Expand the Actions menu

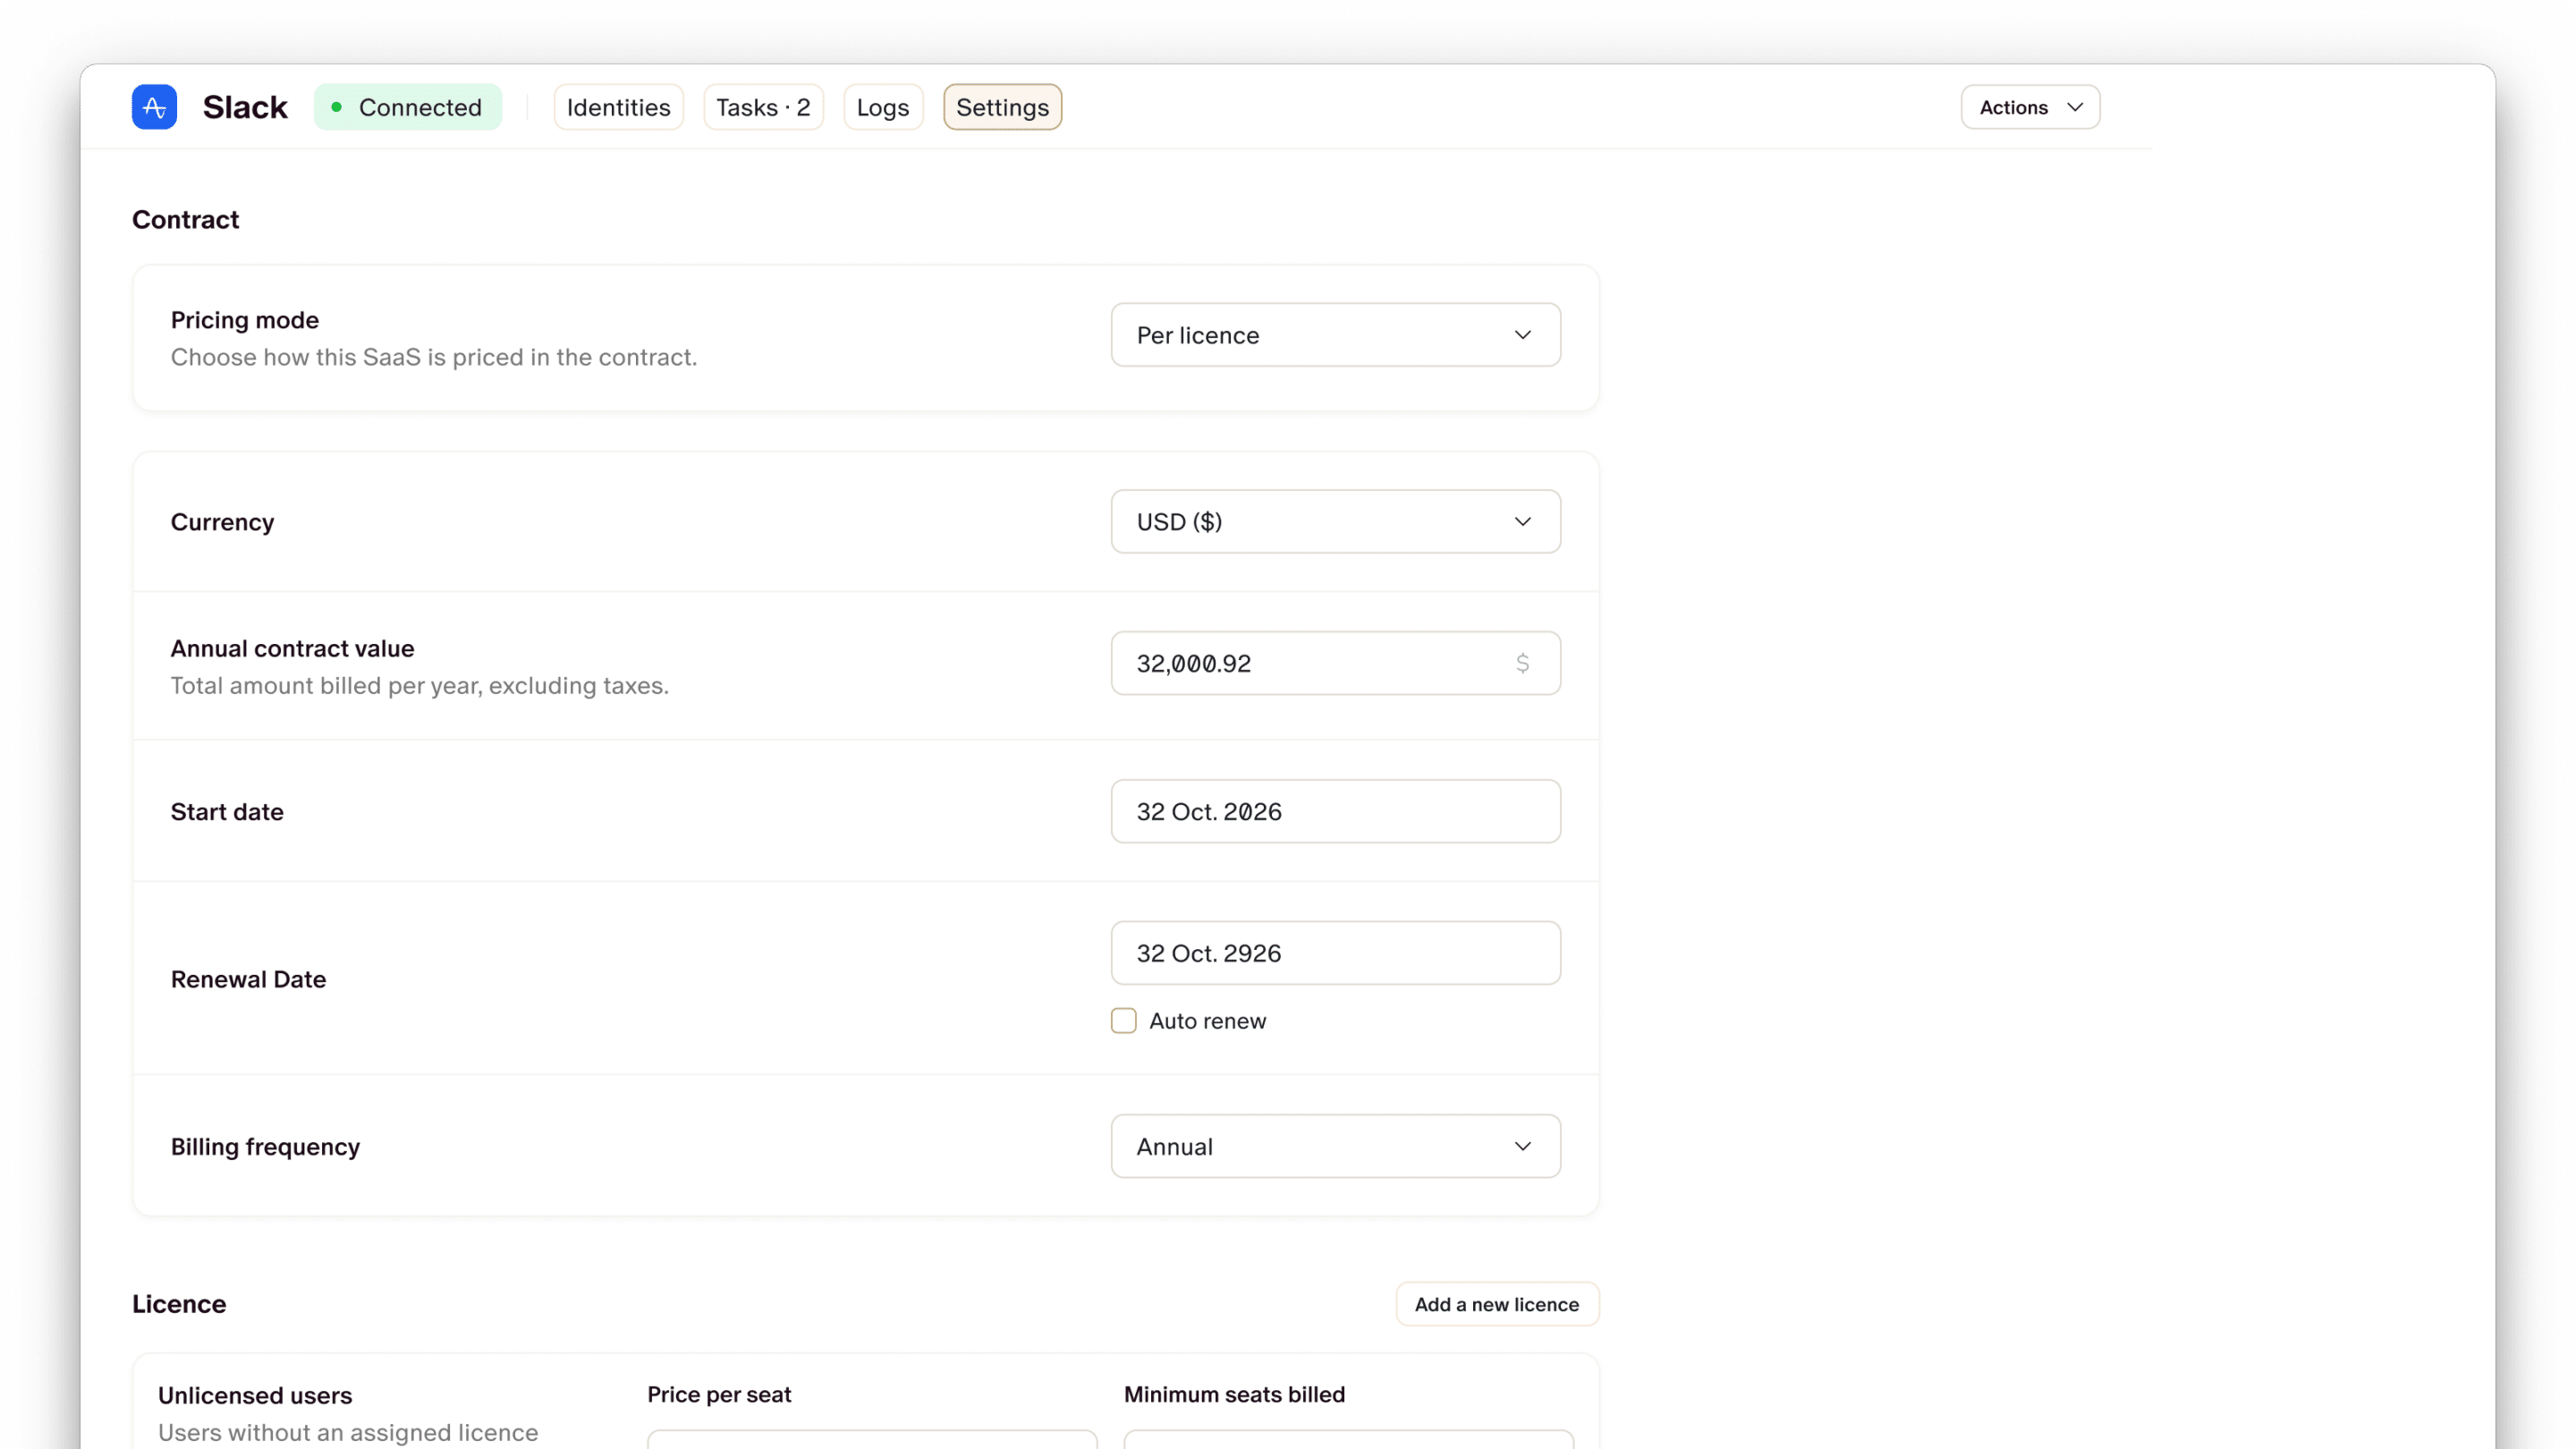(2030, 107)
